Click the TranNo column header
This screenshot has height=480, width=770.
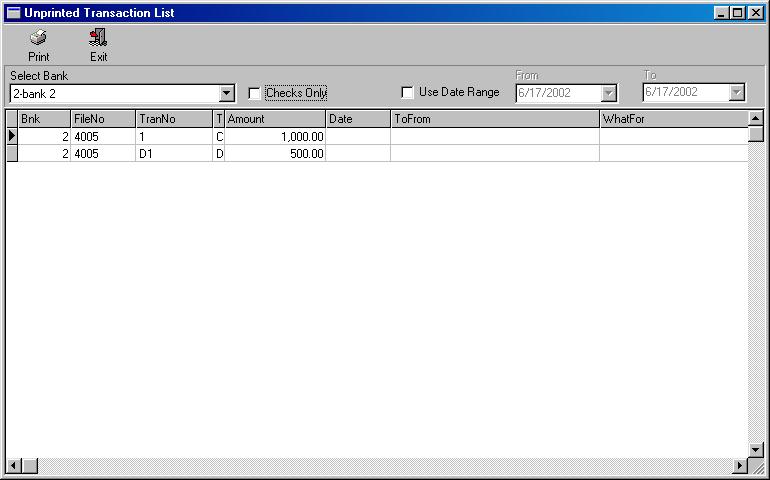click(x=174, y=119)
